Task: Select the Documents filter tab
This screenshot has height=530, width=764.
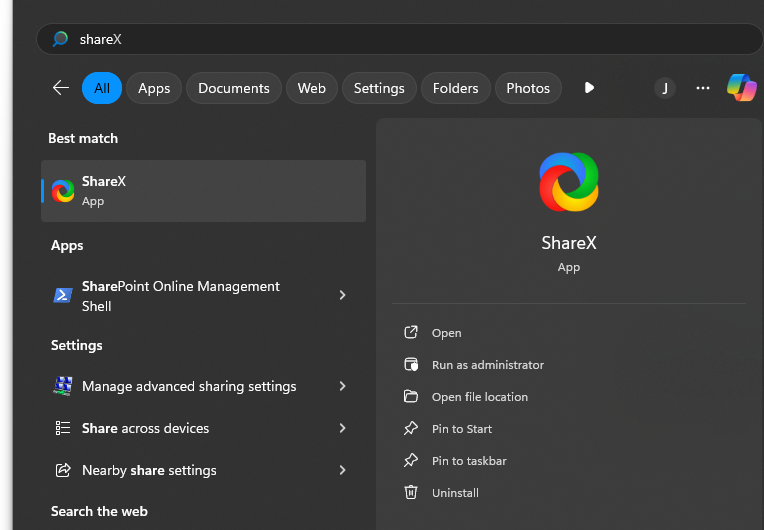Action: (x=233, y=88)
